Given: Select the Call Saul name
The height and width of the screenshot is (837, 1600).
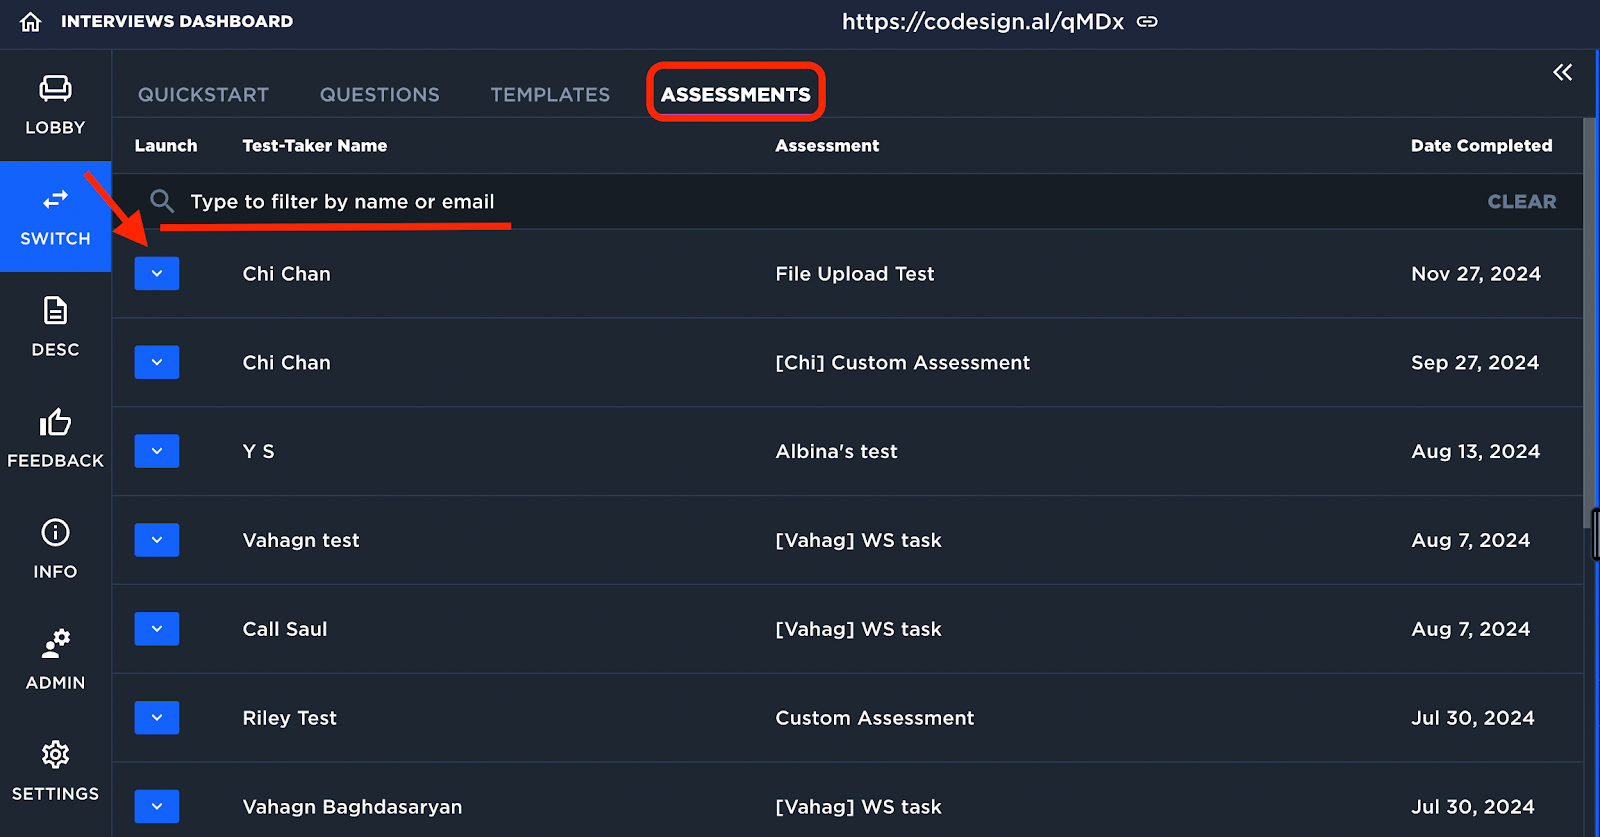Looking at the screenshot, I should click(x=285, y=629).
